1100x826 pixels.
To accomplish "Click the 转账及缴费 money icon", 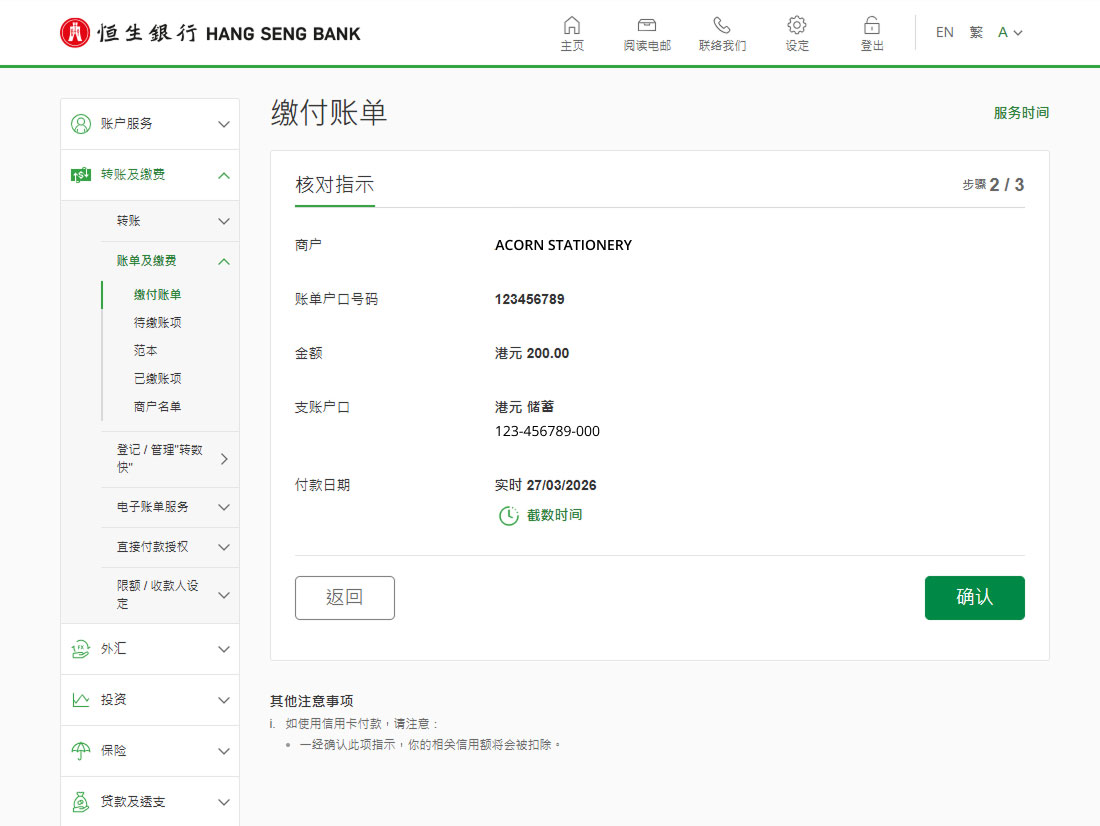I will 81,175.
